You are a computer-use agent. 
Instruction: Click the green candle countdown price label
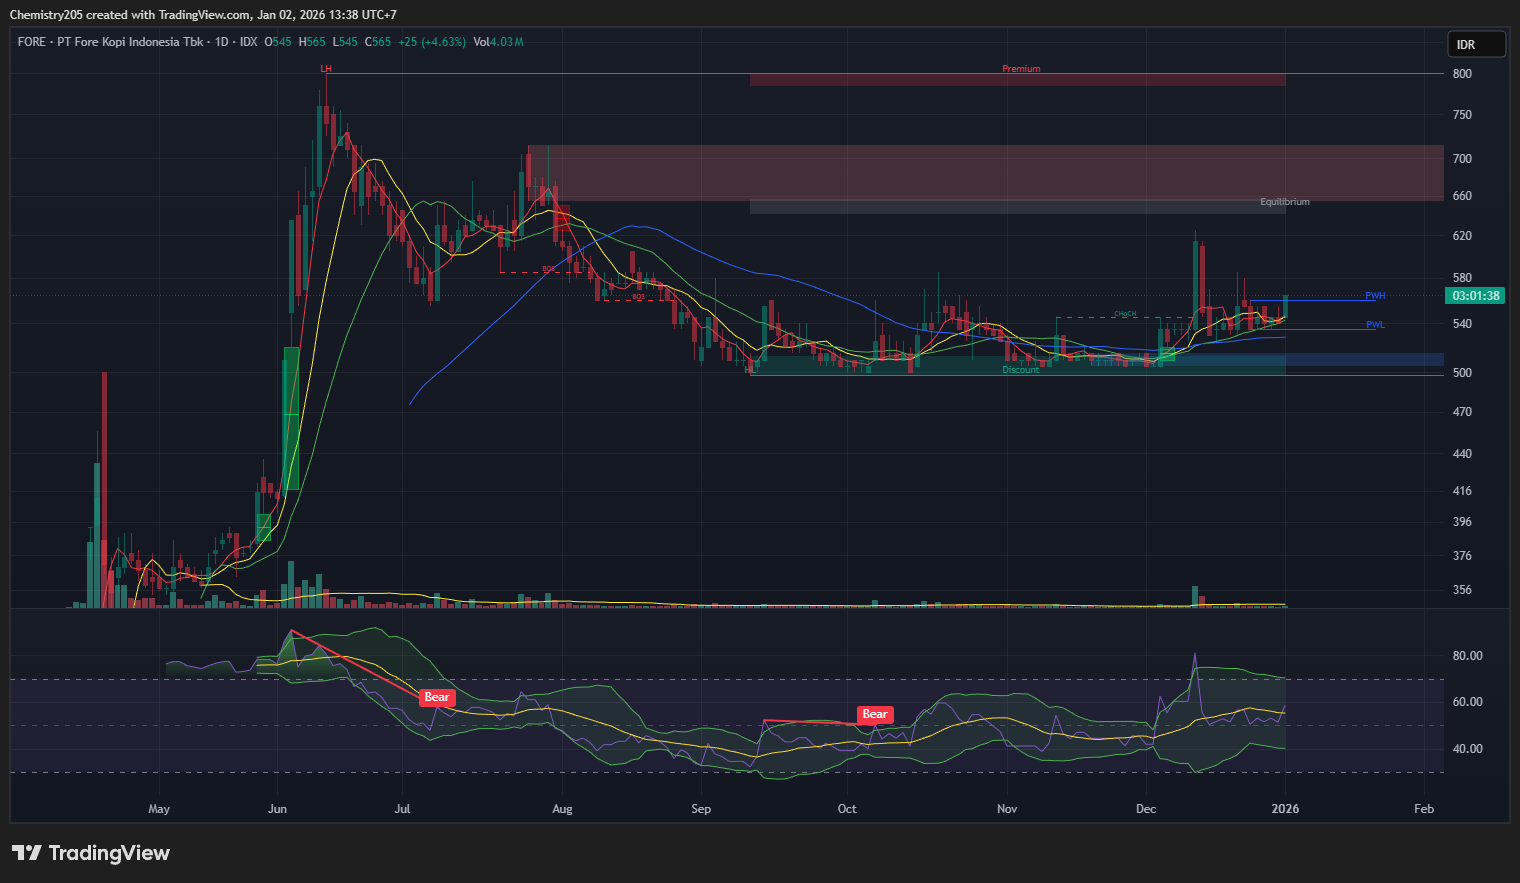coord(1475,296)
